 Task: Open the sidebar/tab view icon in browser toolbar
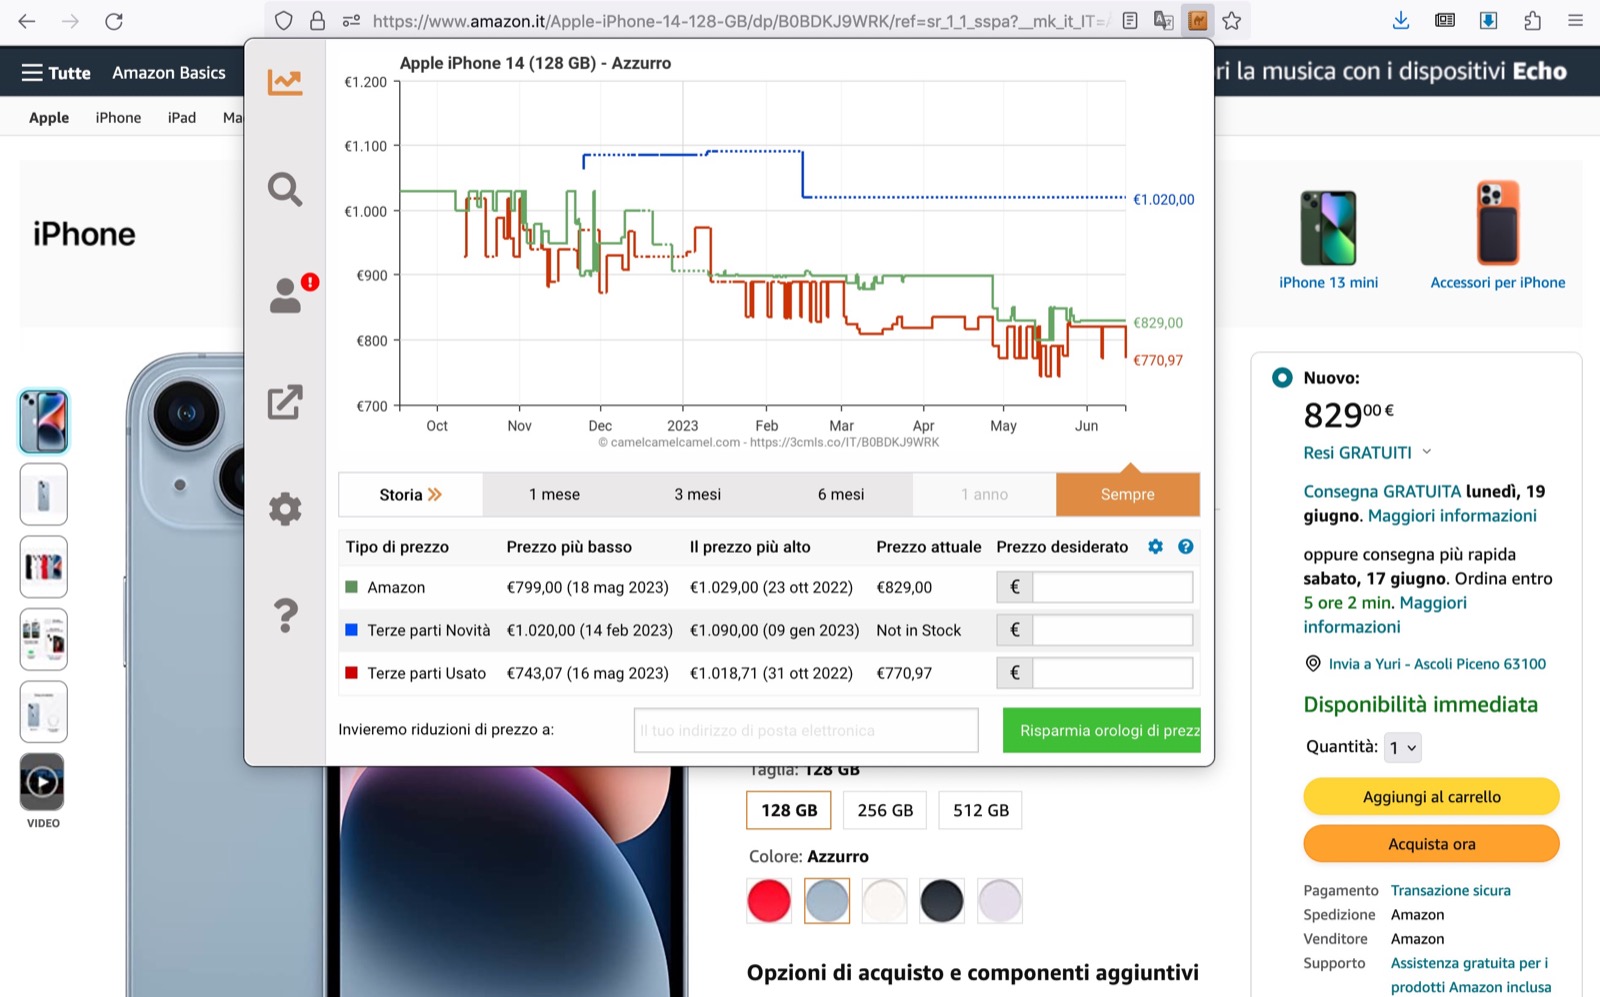pos(1445,21)
